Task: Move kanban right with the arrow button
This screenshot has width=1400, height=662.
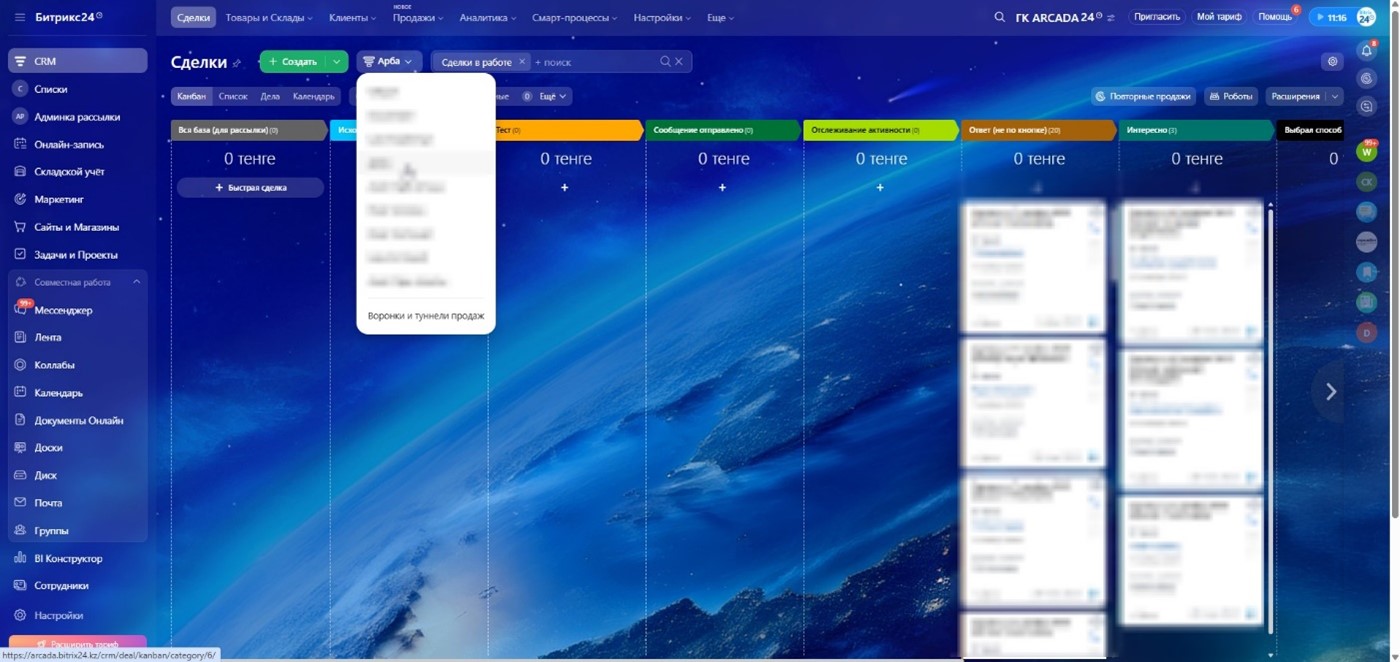Action: click(1330, 392)
